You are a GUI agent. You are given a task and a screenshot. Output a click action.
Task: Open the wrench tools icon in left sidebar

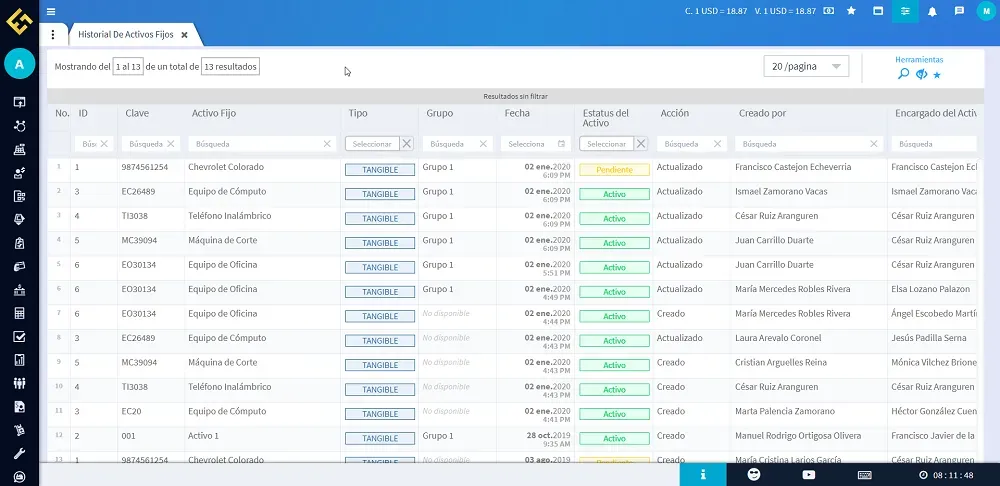pyautogui.click(x=19, y=453)
